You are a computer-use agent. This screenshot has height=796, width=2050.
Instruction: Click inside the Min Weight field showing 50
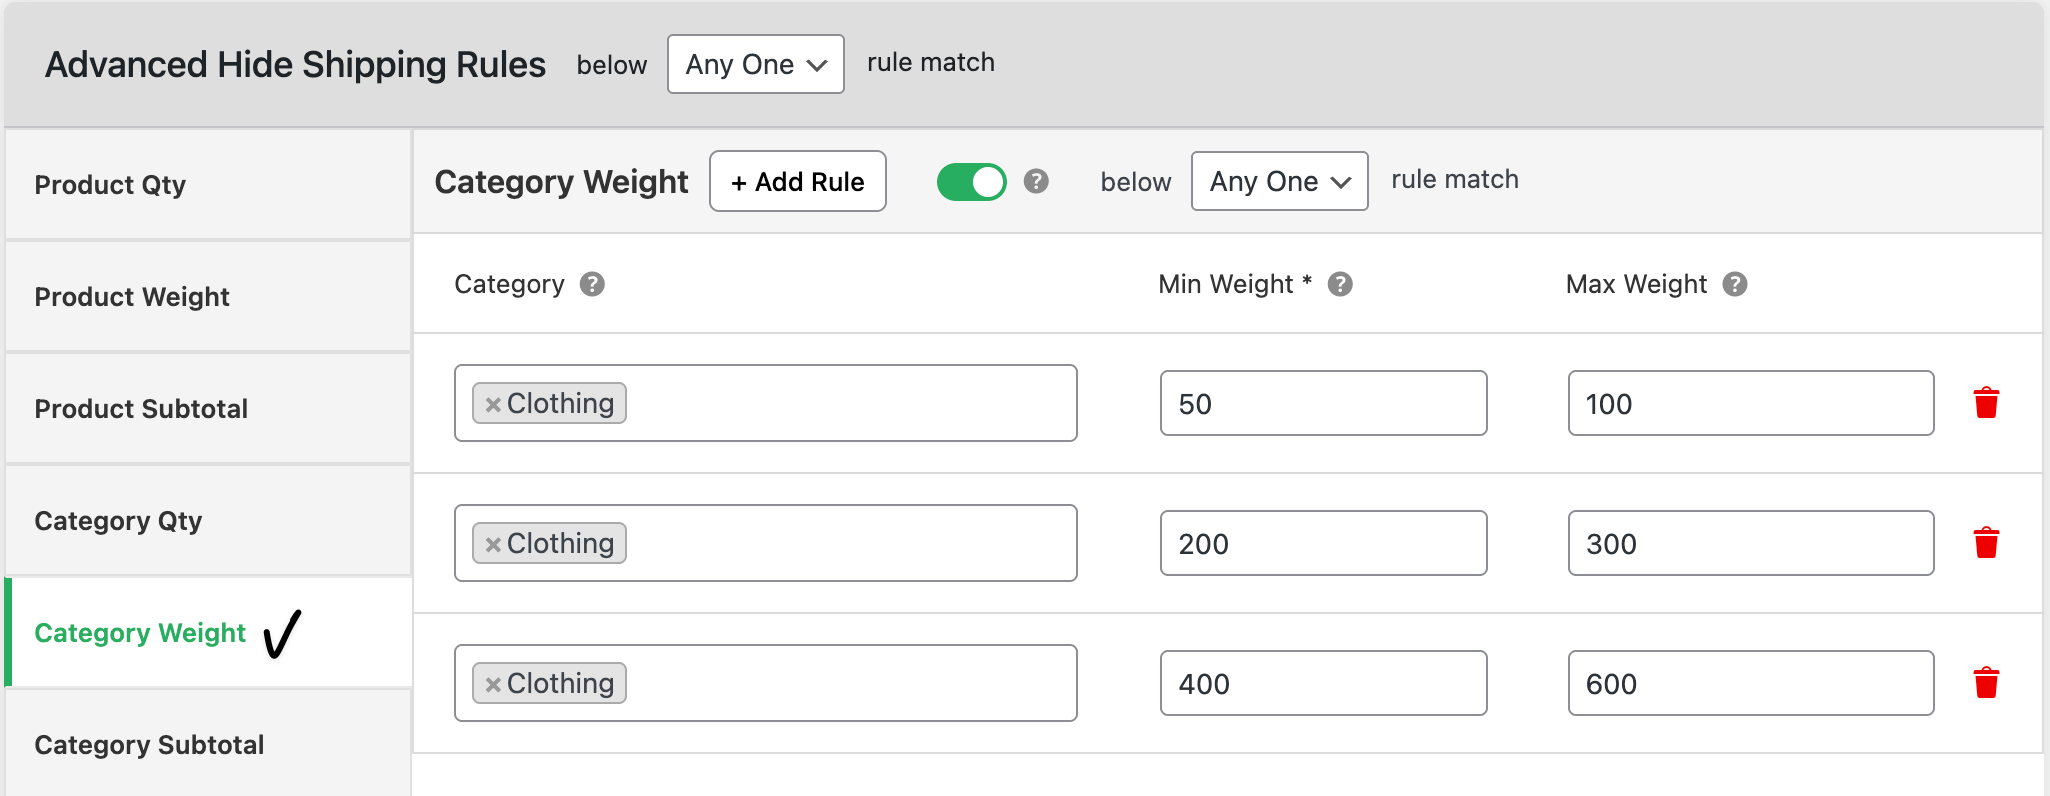[1322, 403]
